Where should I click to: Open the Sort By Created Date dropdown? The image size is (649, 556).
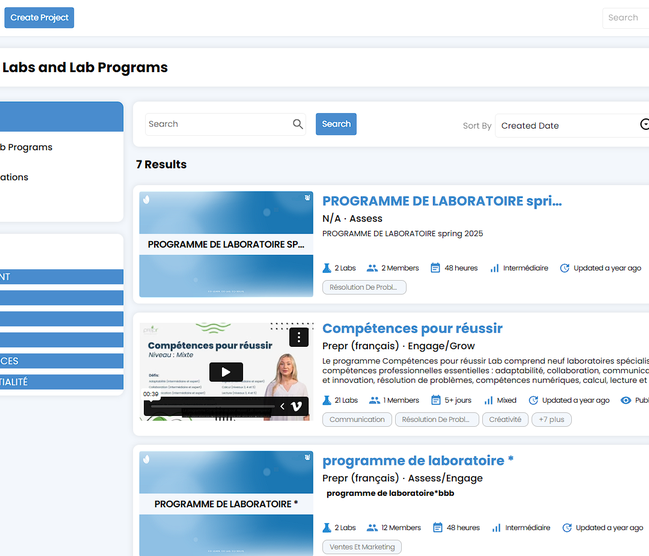click(x=572, y=126)
